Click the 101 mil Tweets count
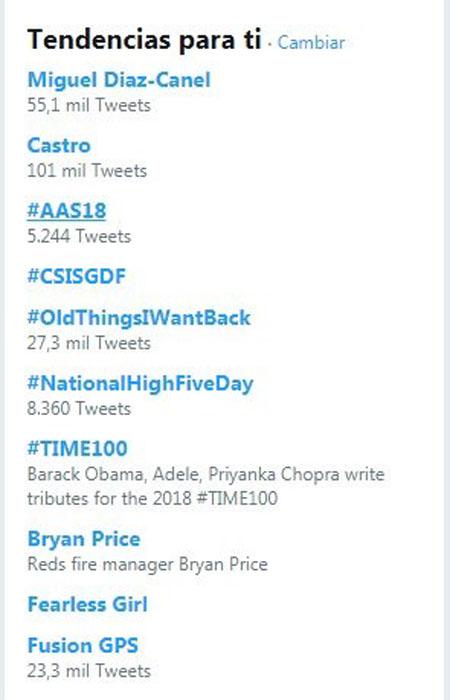This screenshot has height=700, width=450. coord(87,171)
